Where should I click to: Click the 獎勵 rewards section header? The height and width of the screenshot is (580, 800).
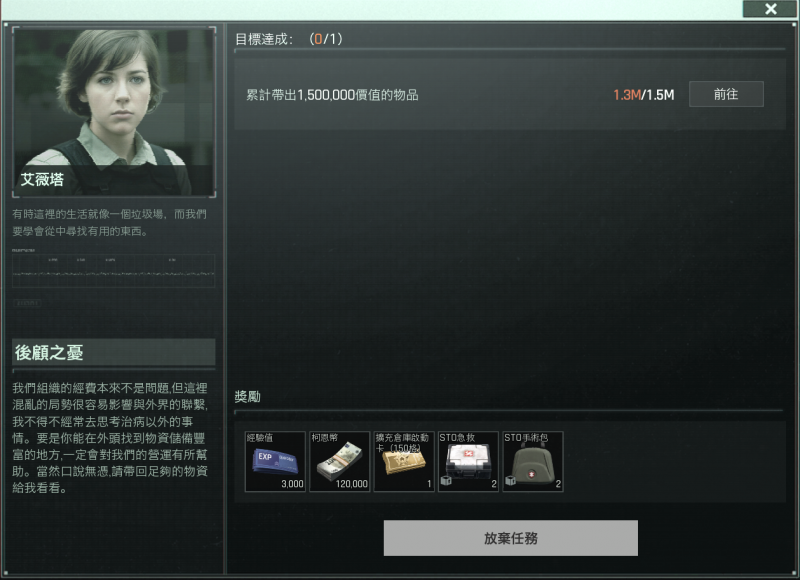[247, 396]
